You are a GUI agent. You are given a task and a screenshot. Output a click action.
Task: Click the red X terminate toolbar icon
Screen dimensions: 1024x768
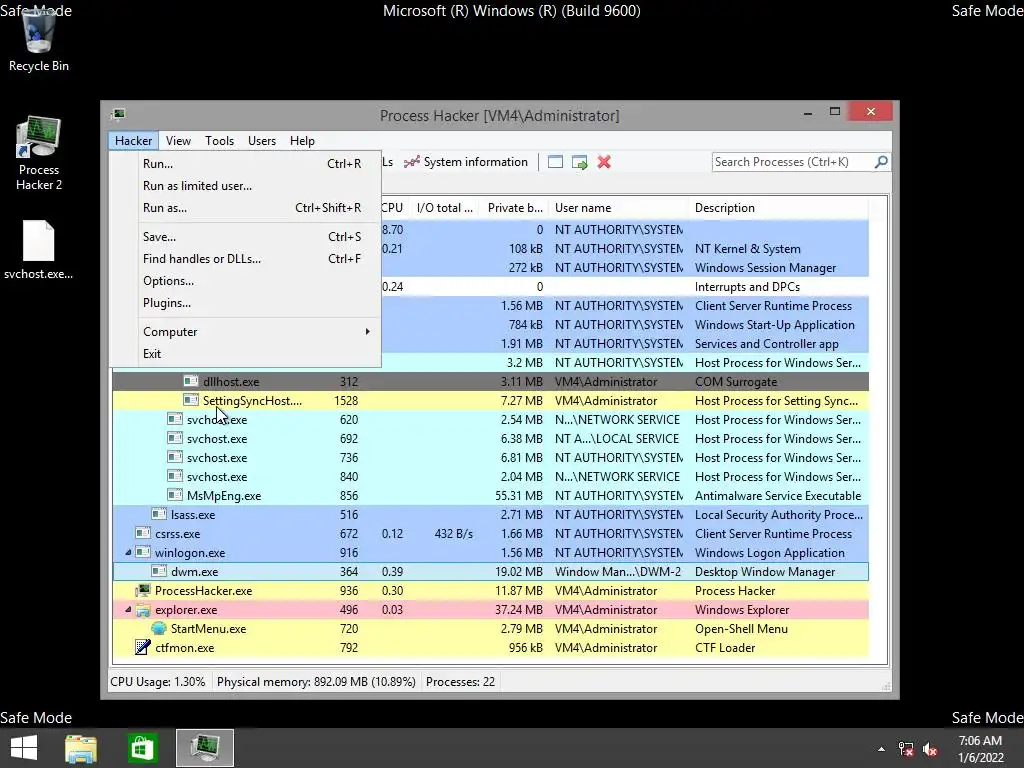pos(604,162)
